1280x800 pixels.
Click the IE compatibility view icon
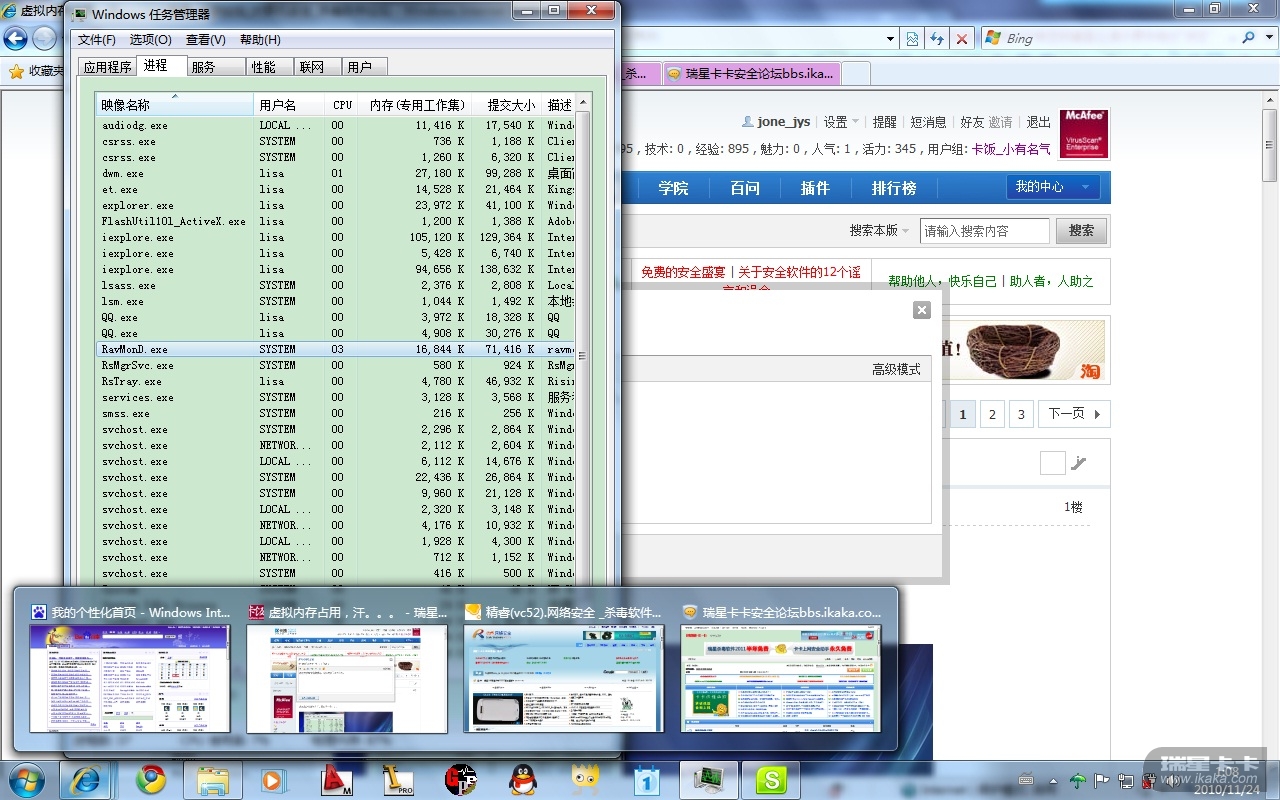point(912,38)
